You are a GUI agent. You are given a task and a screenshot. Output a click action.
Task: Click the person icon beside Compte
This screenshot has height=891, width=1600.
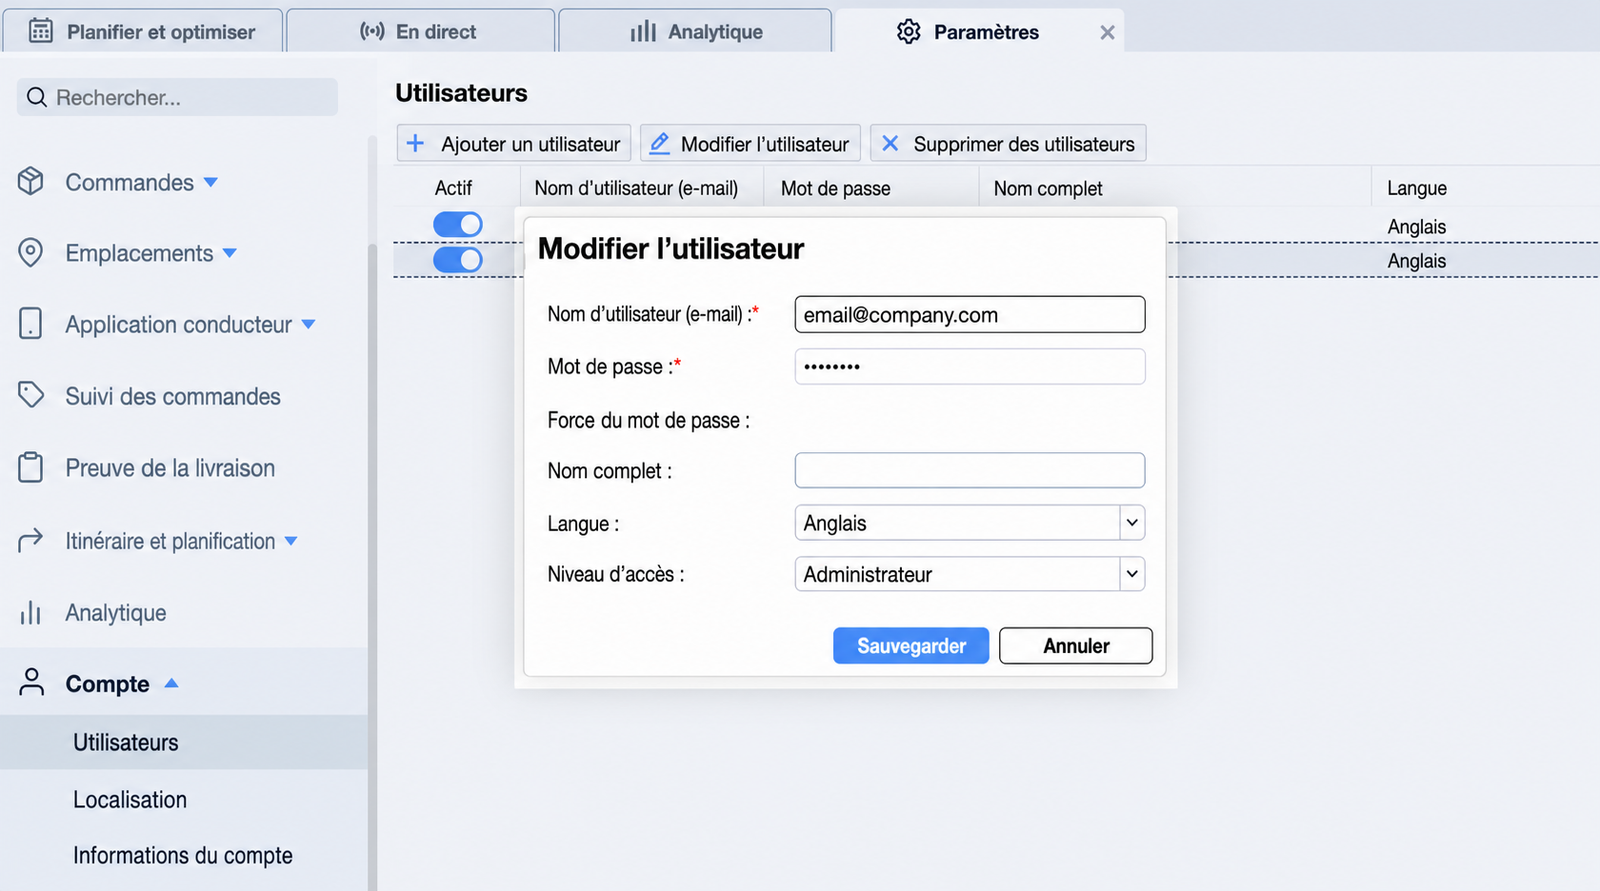[32, 683]
